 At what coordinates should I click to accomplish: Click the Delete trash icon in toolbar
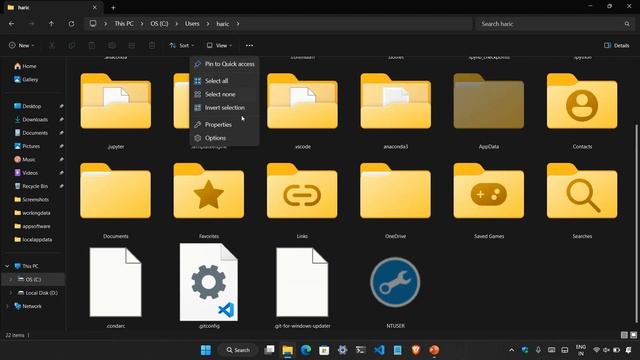click(152, 45)
